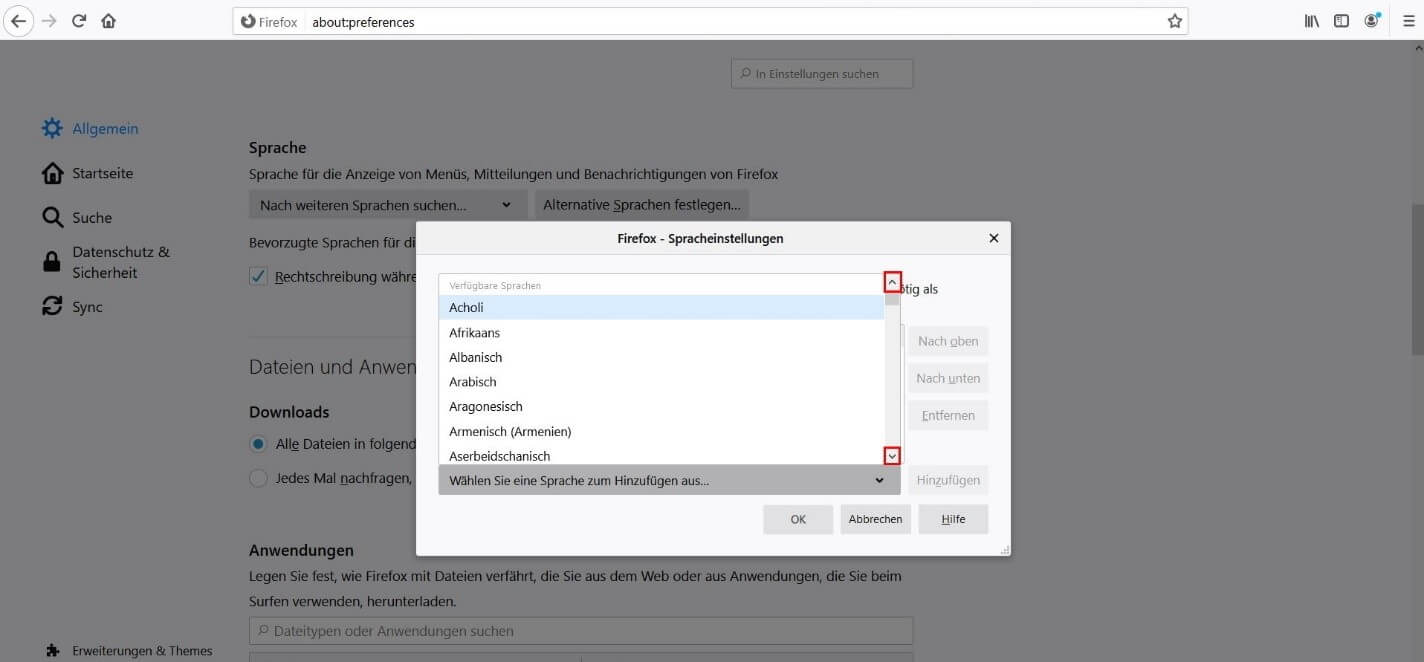
Task: Click the language list scroll-up arrow
Action: (x=892, y=283)
